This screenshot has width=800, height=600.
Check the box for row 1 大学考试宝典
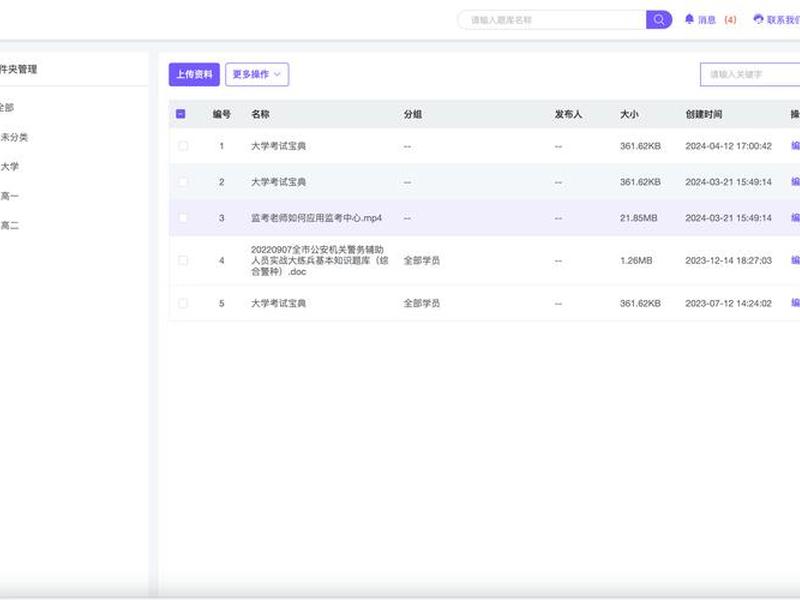click(x=183, y=146)
